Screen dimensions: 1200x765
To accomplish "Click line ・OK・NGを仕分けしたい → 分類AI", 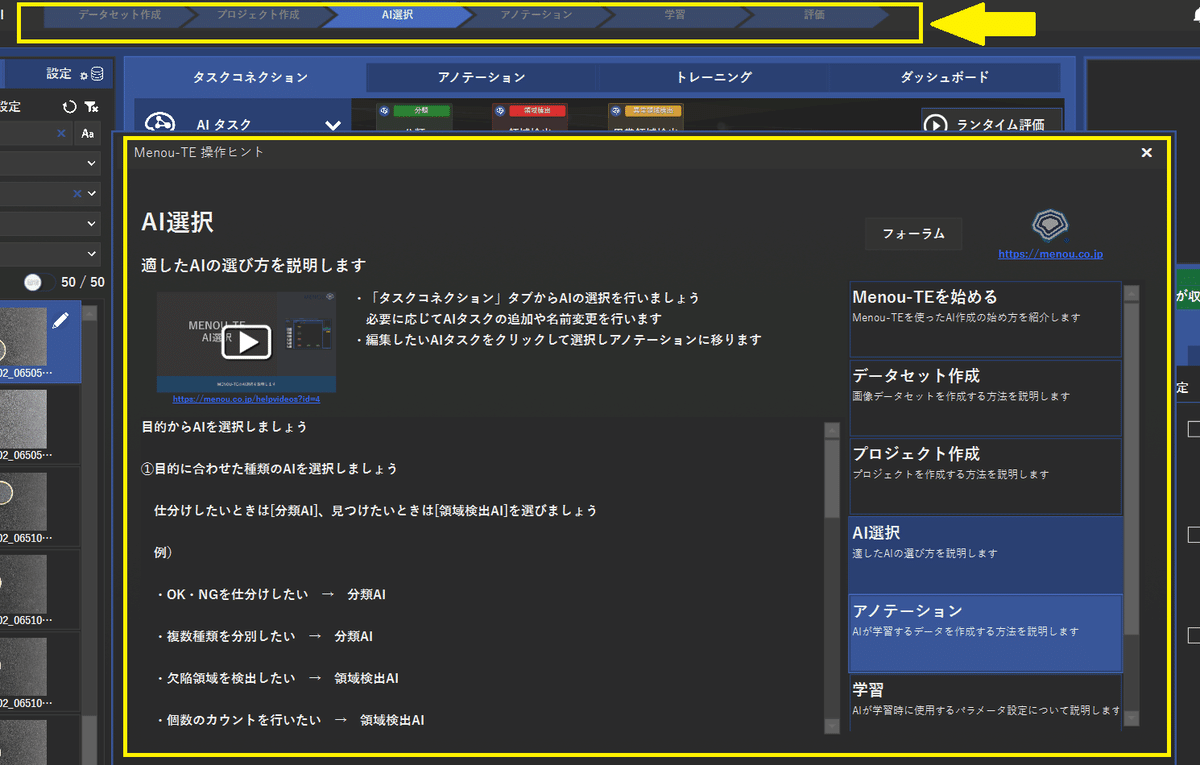I will pyautogui.click(x=270, y=594).
